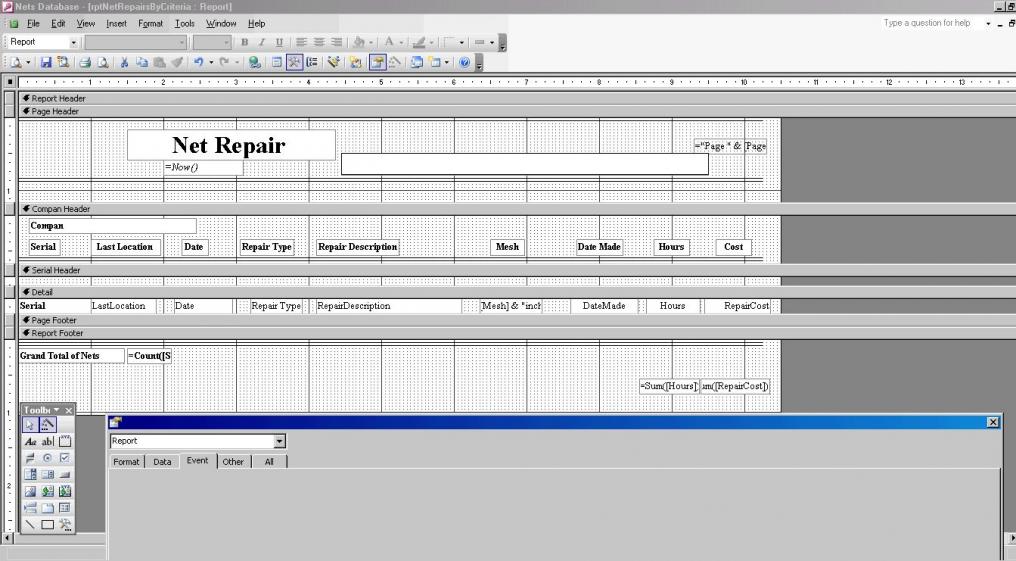Image resolution: width=1016 pixels, height=561 pixels.
Task: Select the Combo Box tool in Toolbox
Action: [30, 474]
